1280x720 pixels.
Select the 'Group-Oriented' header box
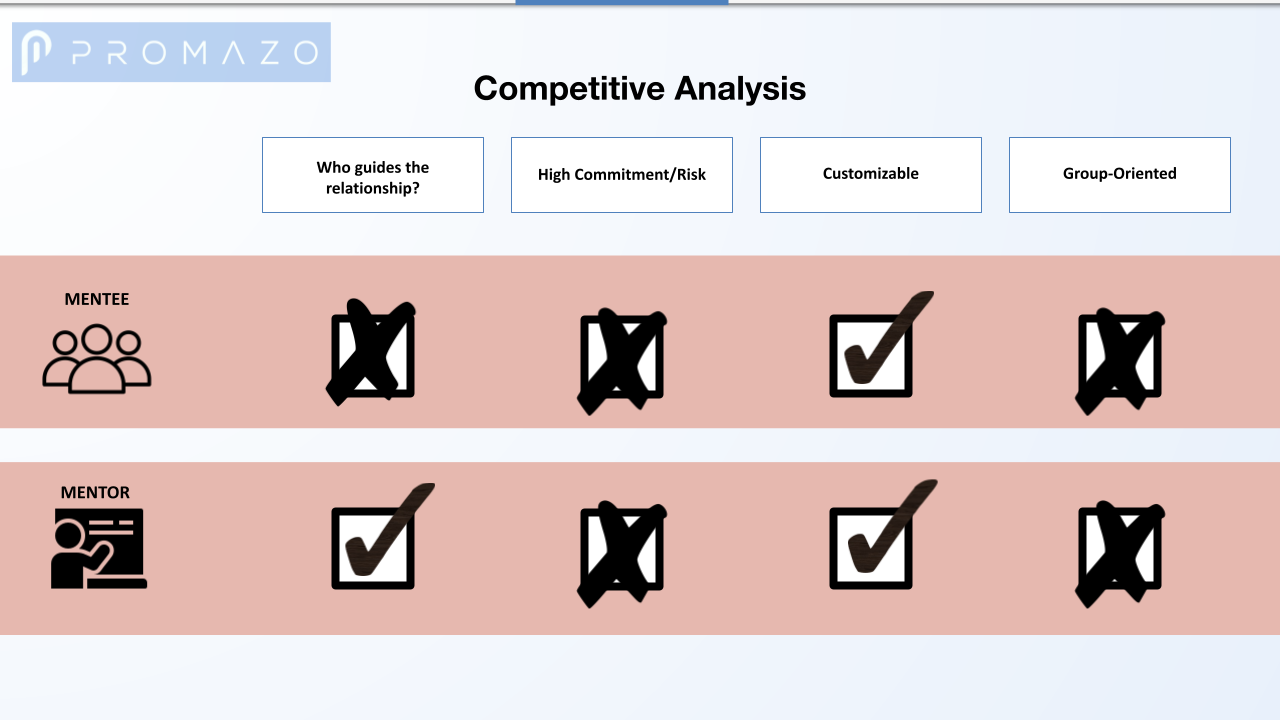(x=1120, y=175)
